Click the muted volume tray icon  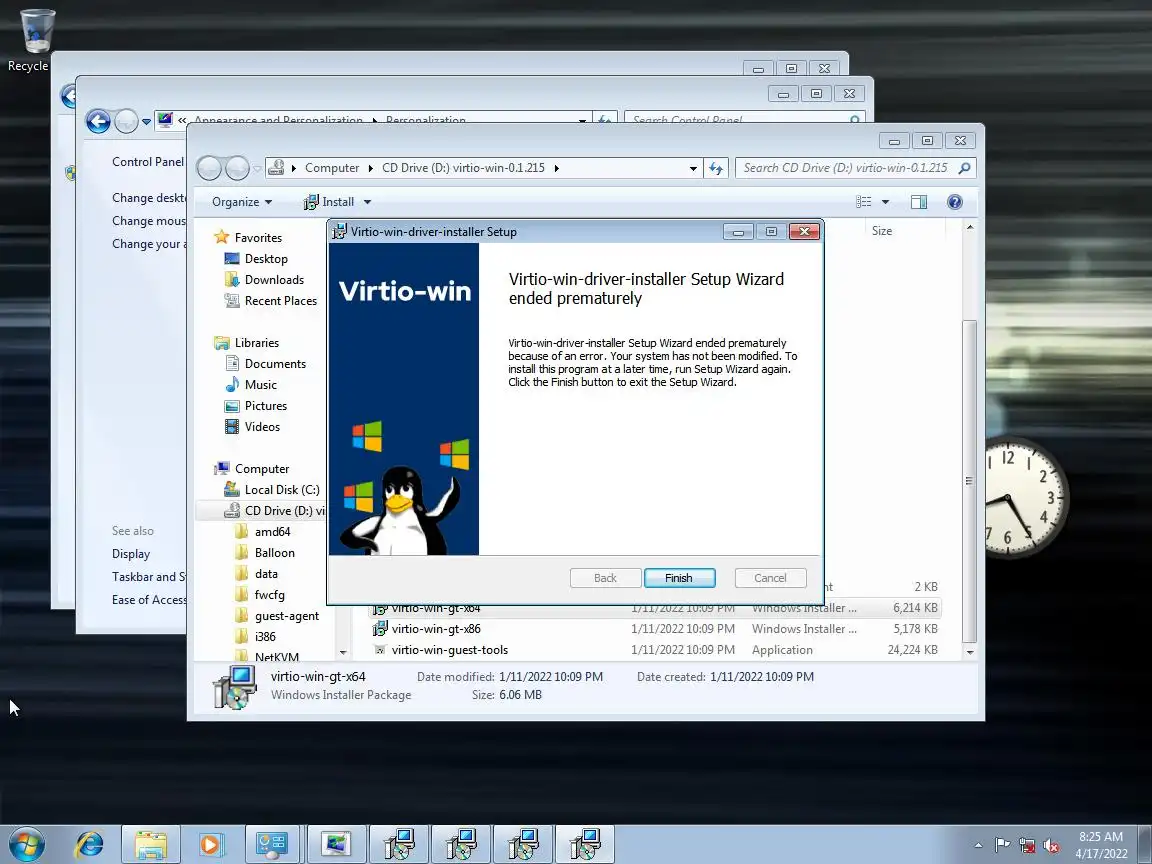(1051, 846)
